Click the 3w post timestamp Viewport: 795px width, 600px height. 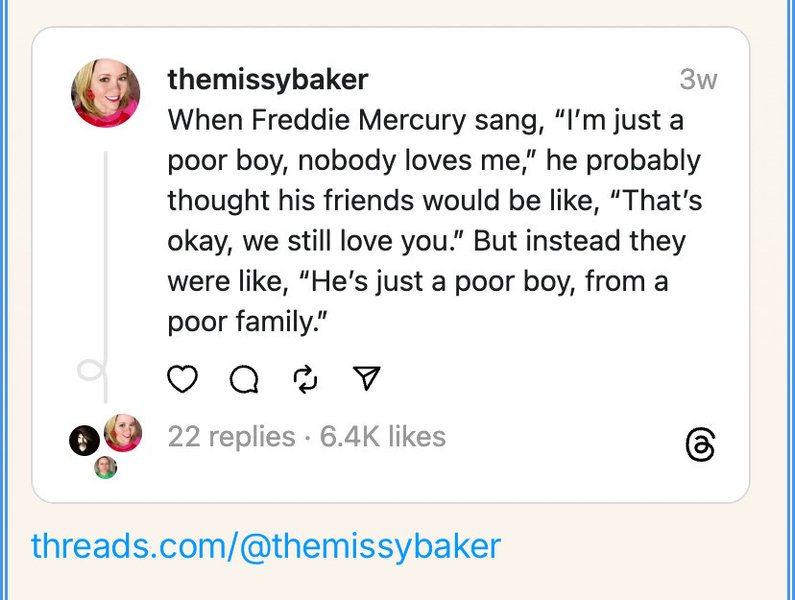(x=697, y=80)
